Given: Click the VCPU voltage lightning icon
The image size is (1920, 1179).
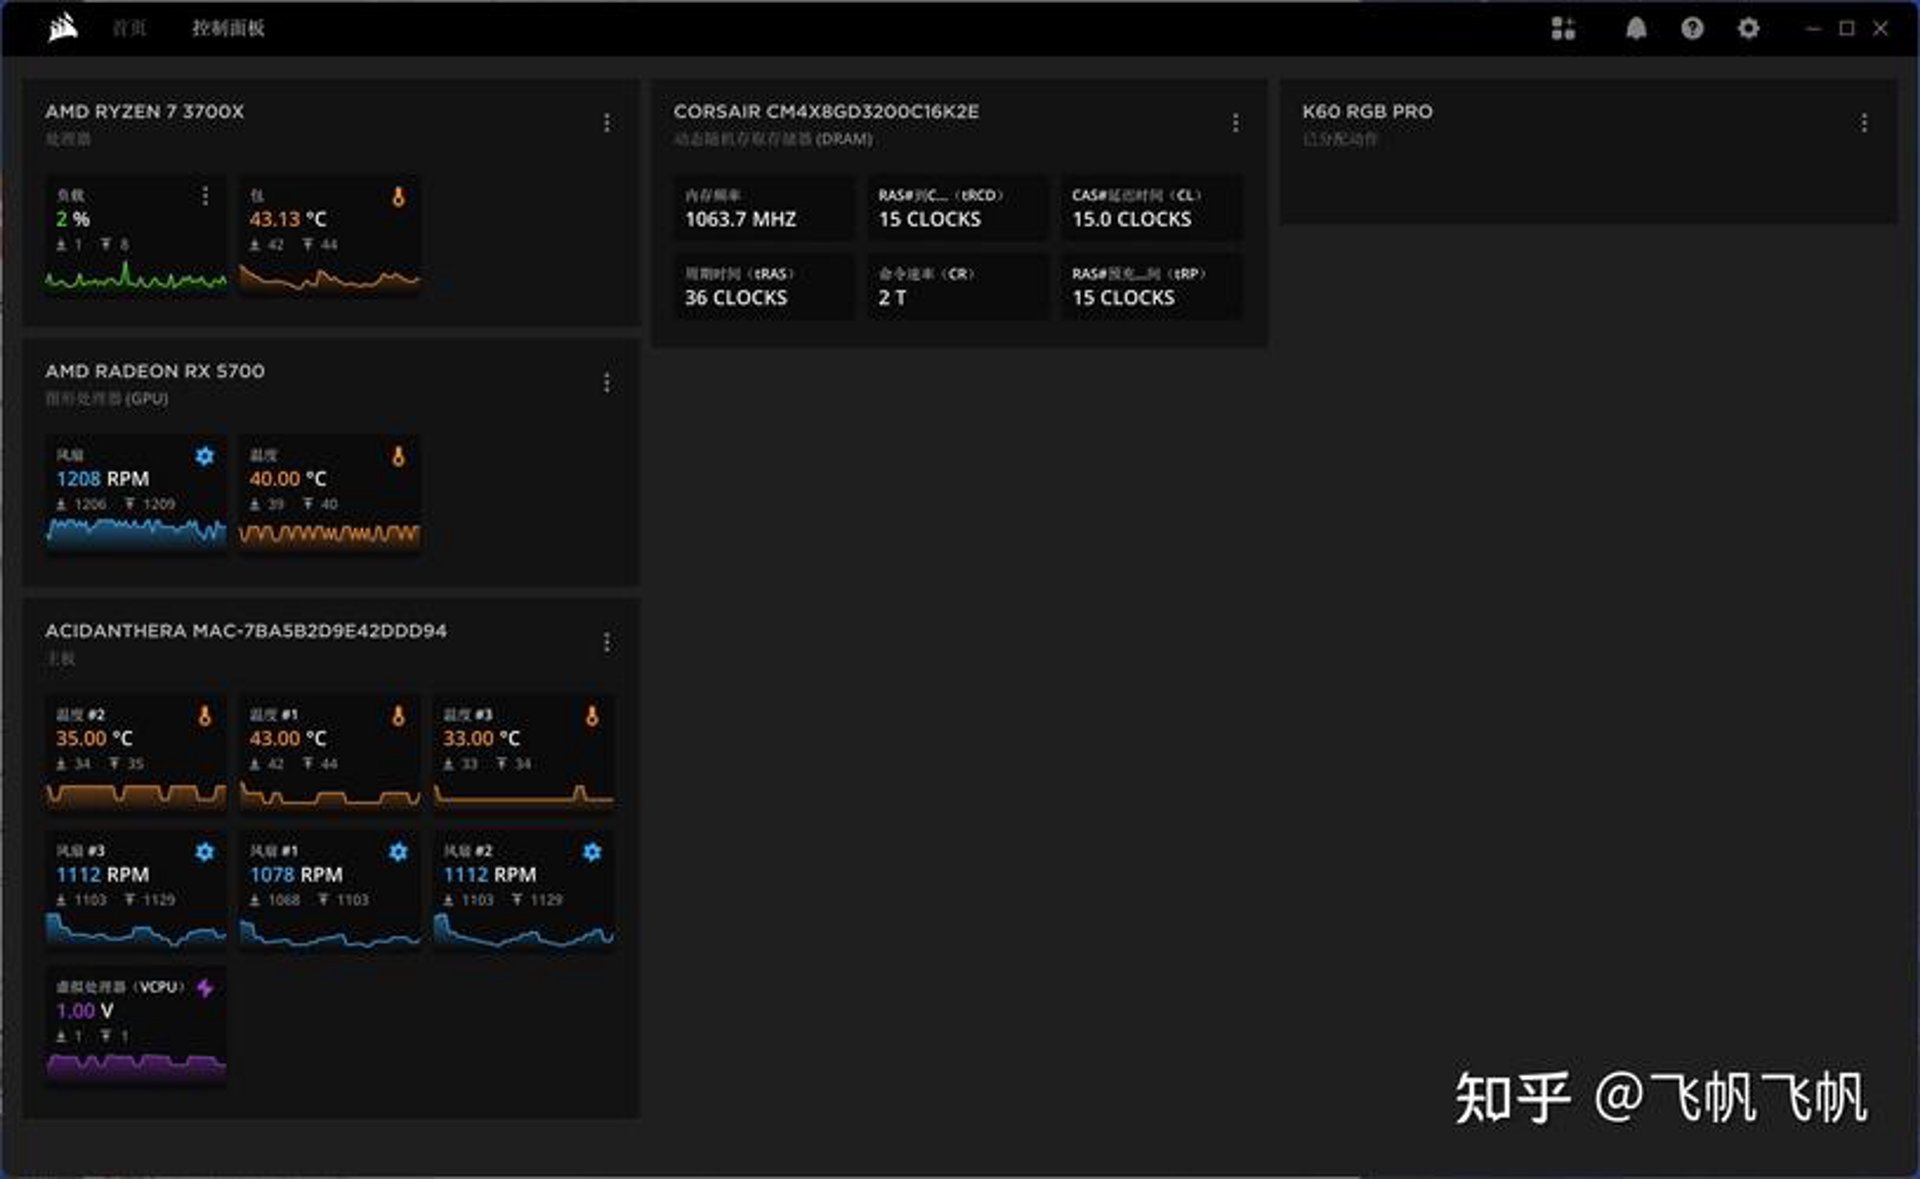Looking at the screenshot, I should (205, 988).
